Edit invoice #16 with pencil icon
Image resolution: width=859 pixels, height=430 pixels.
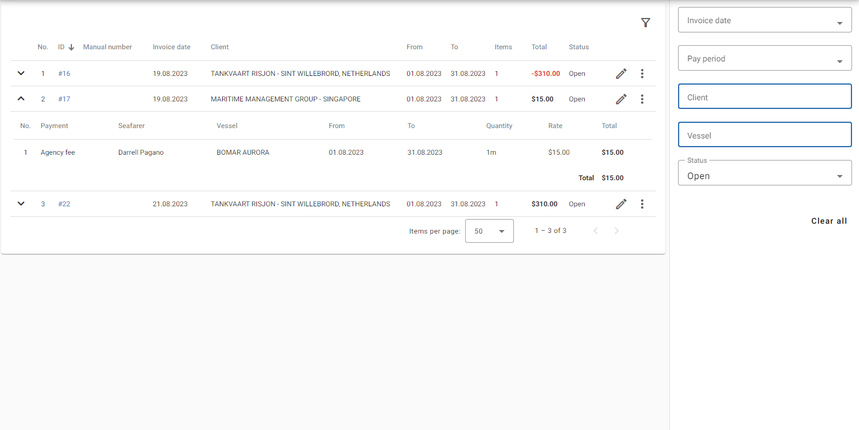click(x=621, y=73)
